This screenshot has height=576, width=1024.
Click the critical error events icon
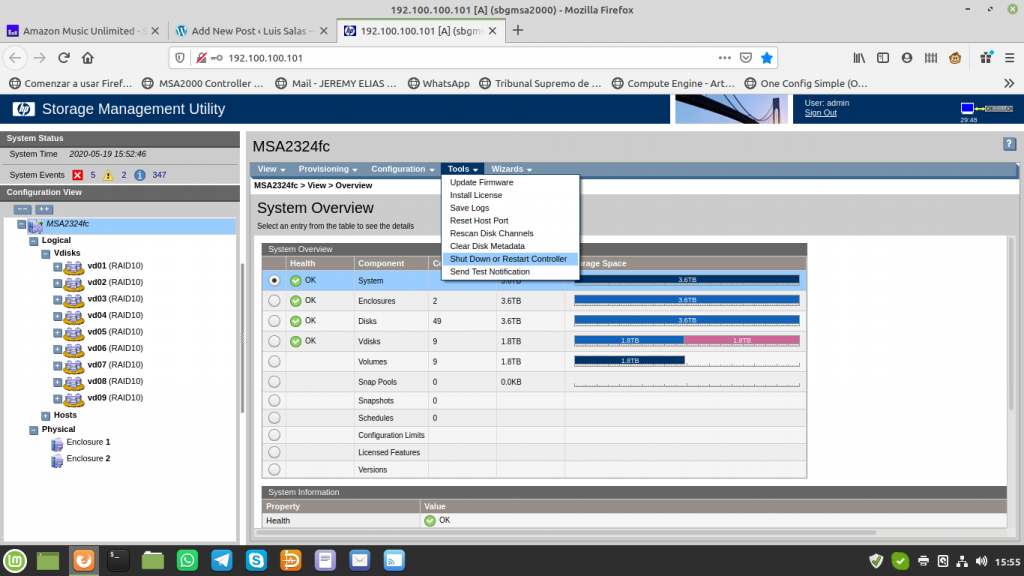(78, 175)
